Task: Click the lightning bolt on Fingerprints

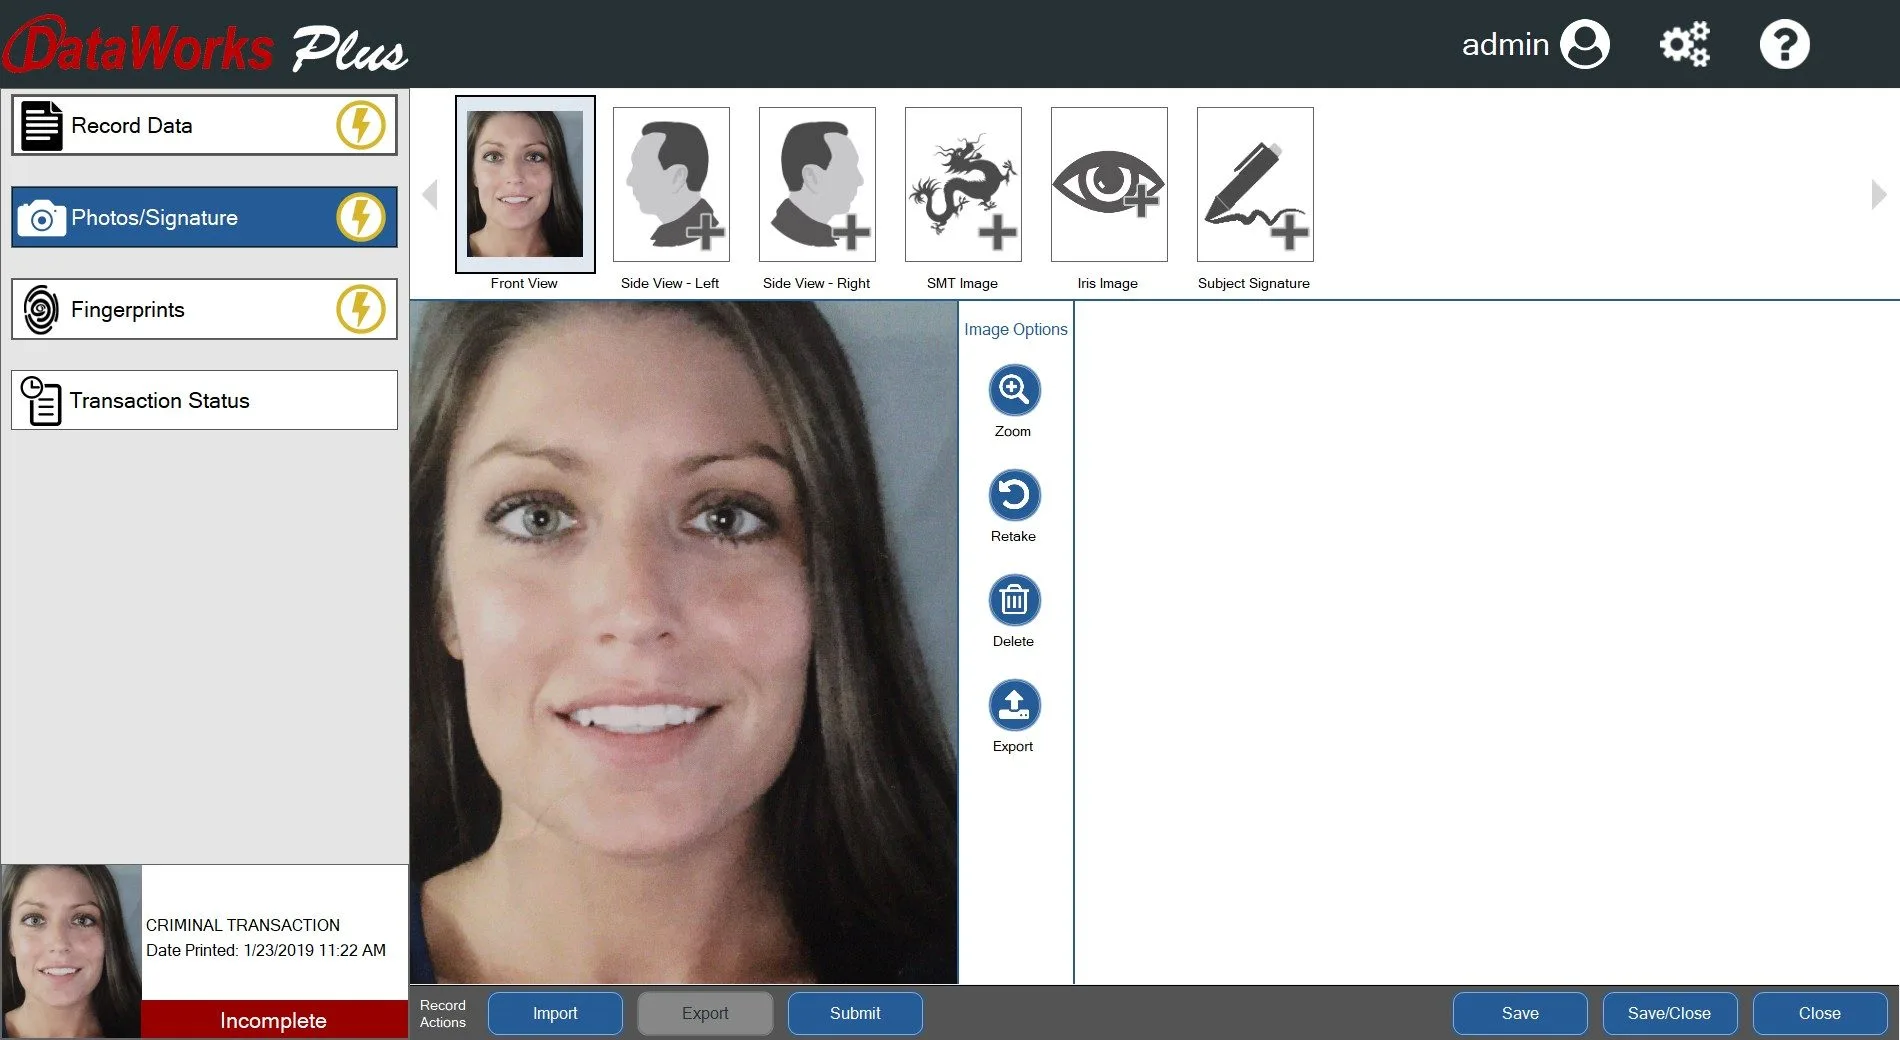Action: (360, 310)
